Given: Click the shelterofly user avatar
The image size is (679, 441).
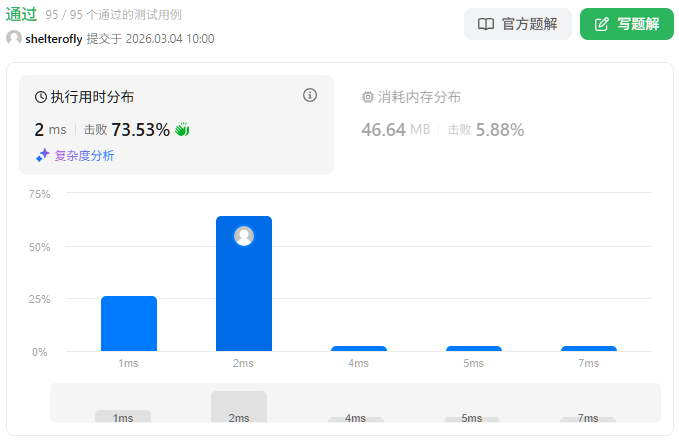Looking at the screenshot, I should (x=14, y=38).
